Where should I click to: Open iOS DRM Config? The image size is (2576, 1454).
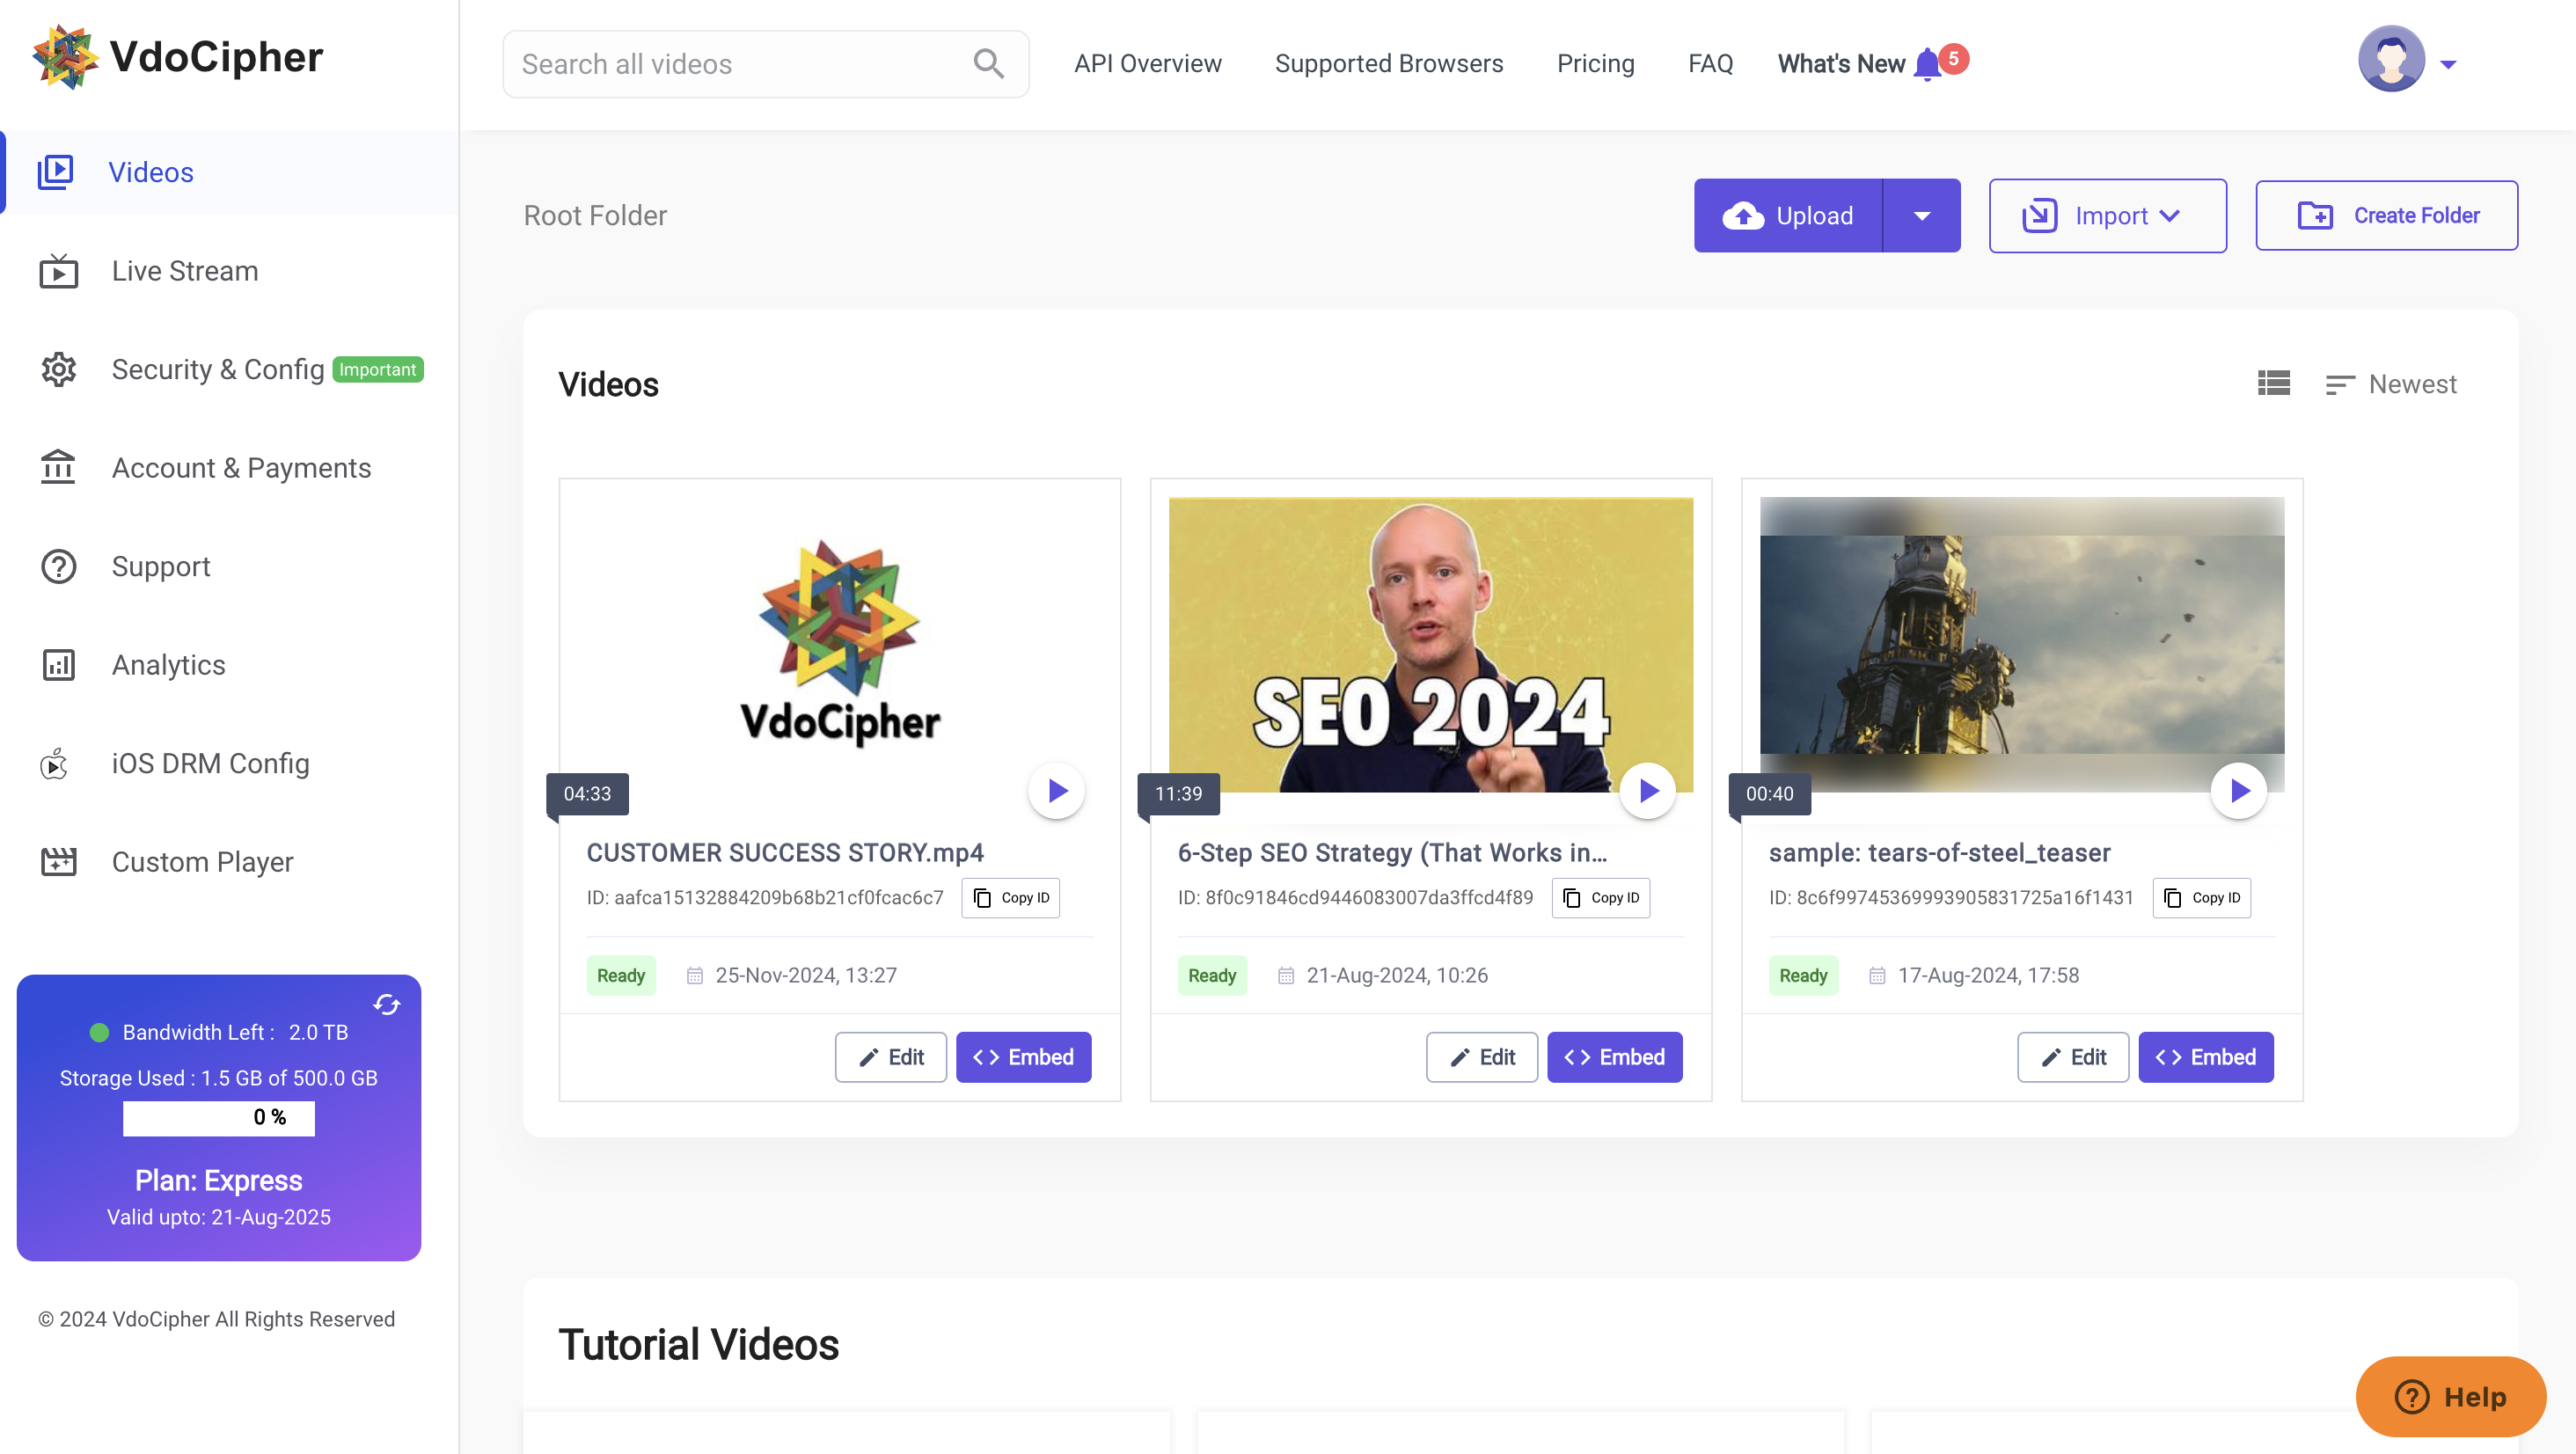[210, 763]
